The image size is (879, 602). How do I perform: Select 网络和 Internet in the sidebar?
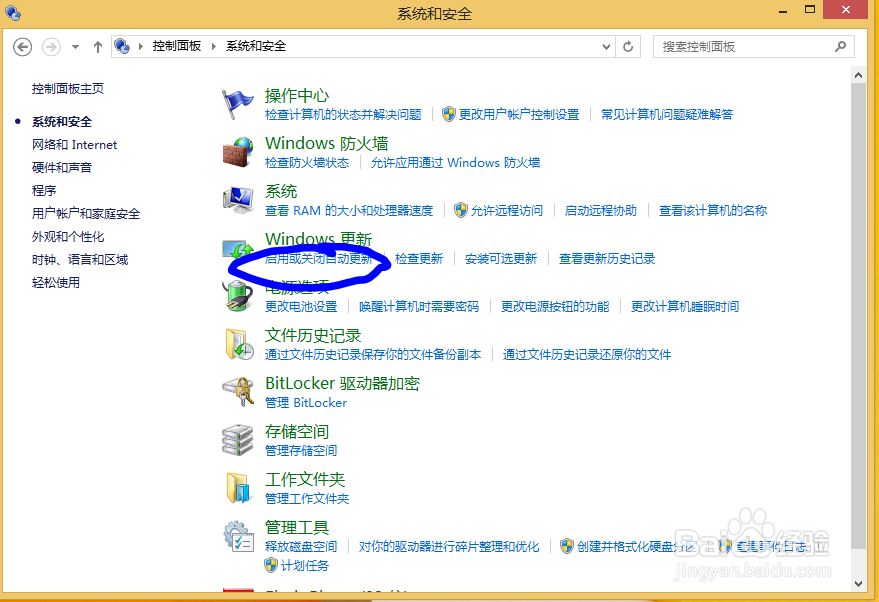[x=75, y=145]
